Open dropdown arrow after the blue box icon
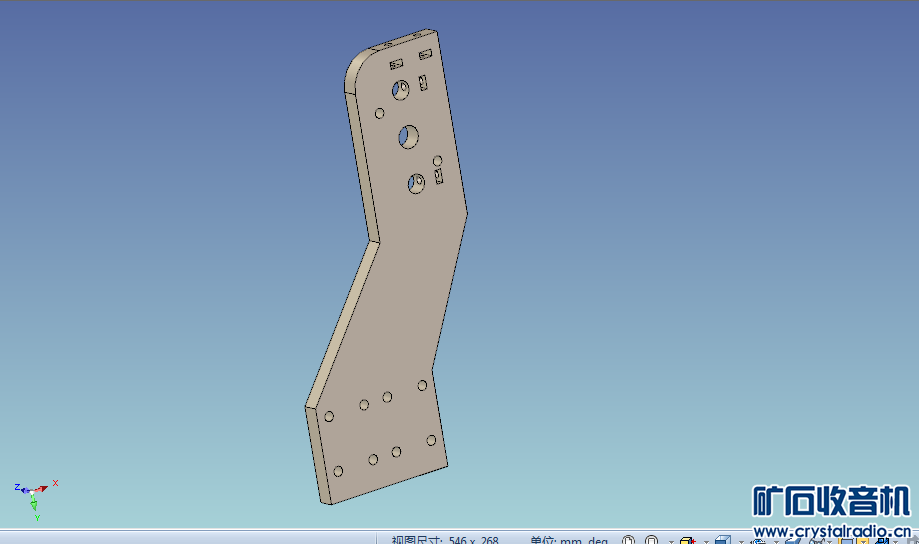This screenshot has height=544, width=919. (x=741, y=541)
